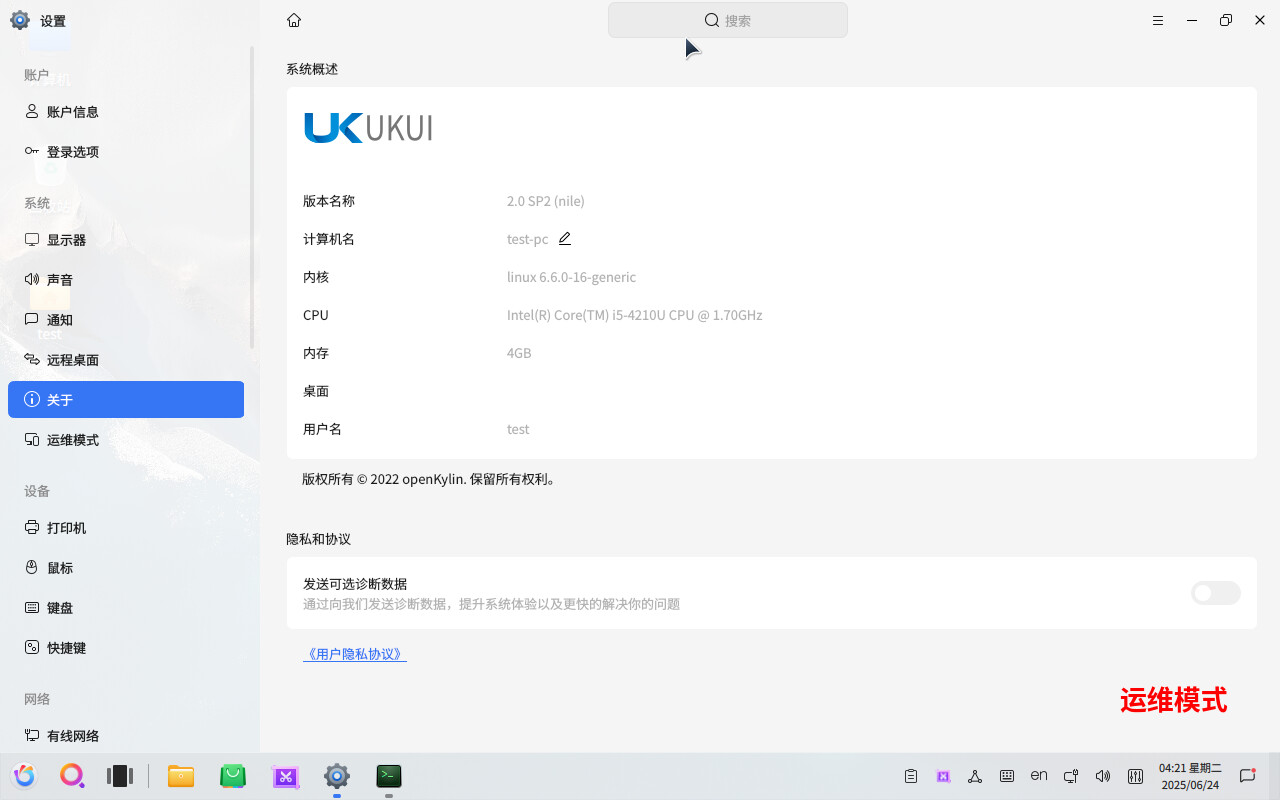Open the file manager from the taskbar

pos(181,776)
